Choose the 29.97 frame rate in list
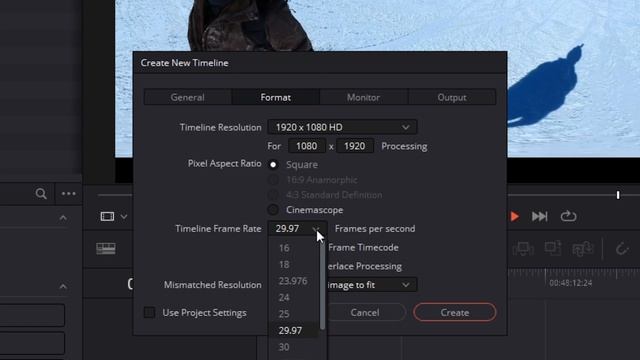The height and width of the screenshot is (360, 640). pos(294,330)
